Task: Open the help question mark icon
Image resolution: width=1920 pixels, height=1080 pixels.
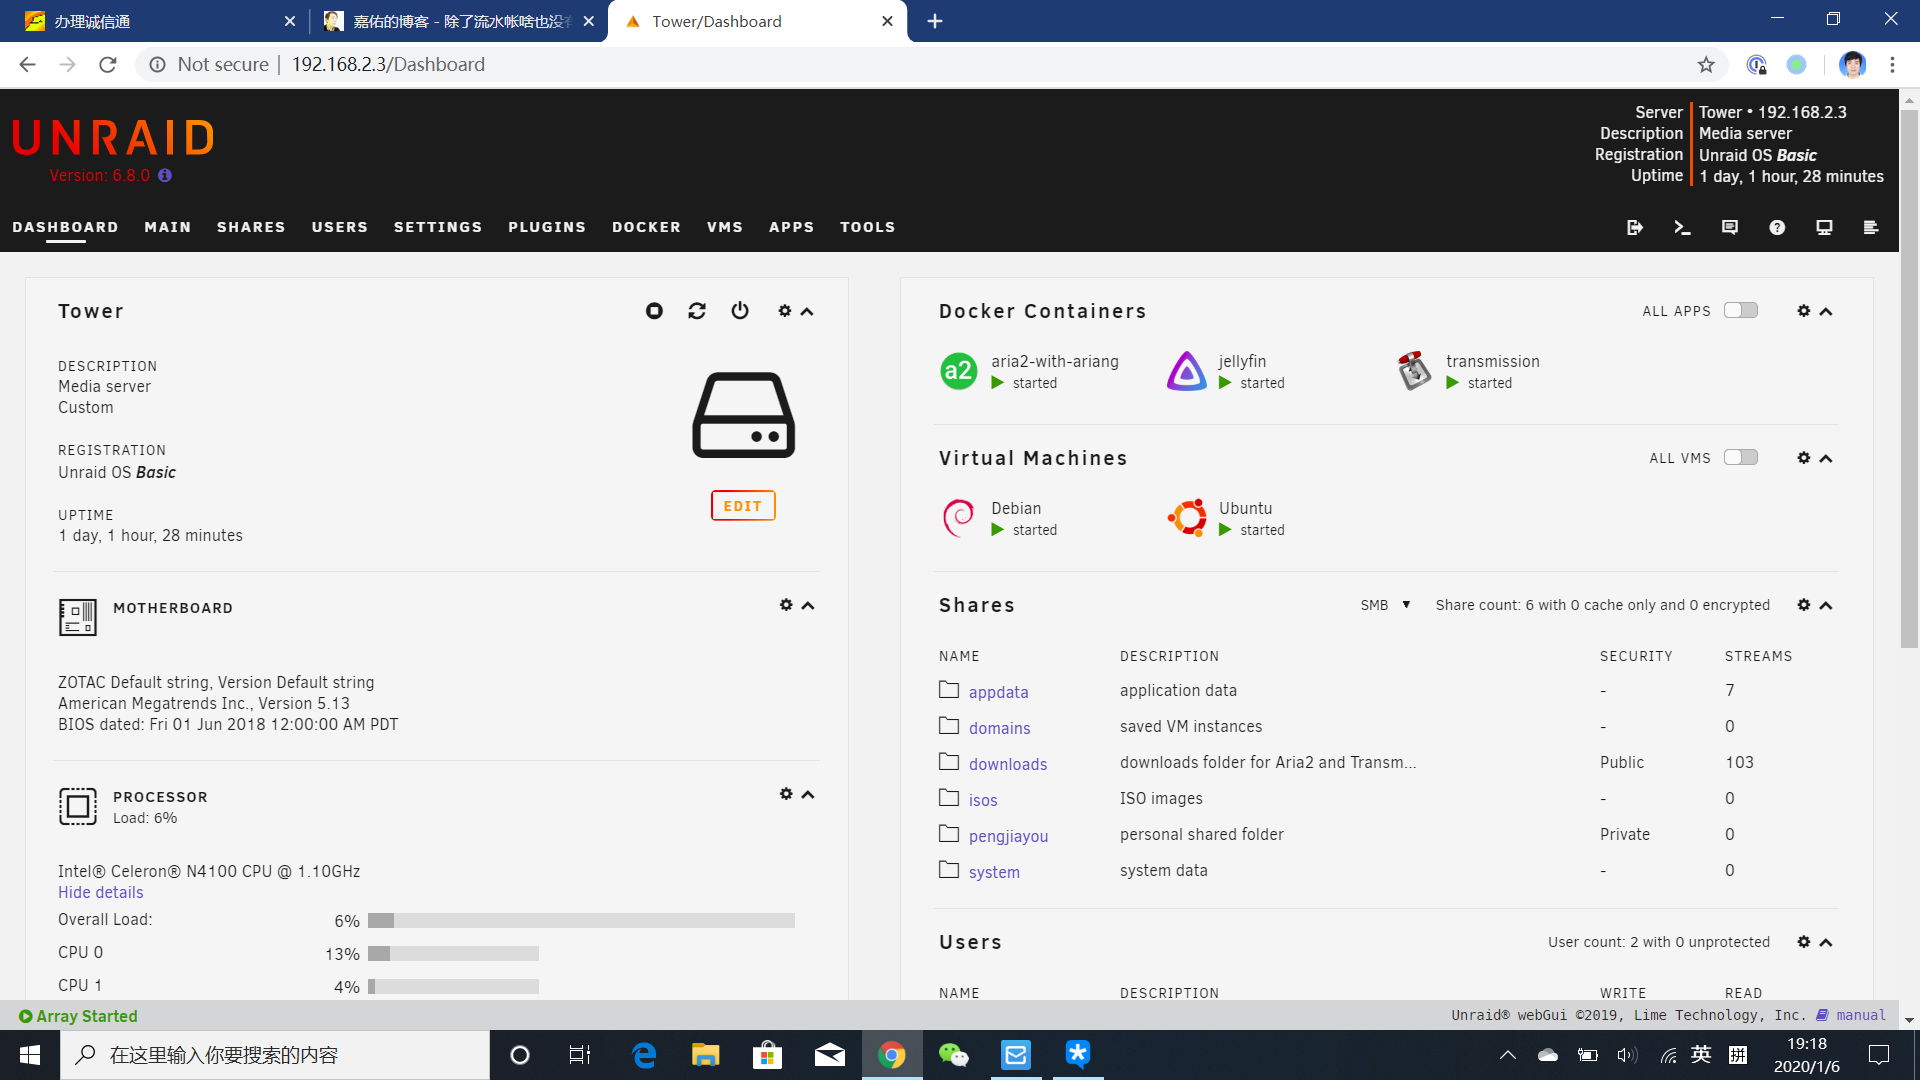Action: (1777, 228)
